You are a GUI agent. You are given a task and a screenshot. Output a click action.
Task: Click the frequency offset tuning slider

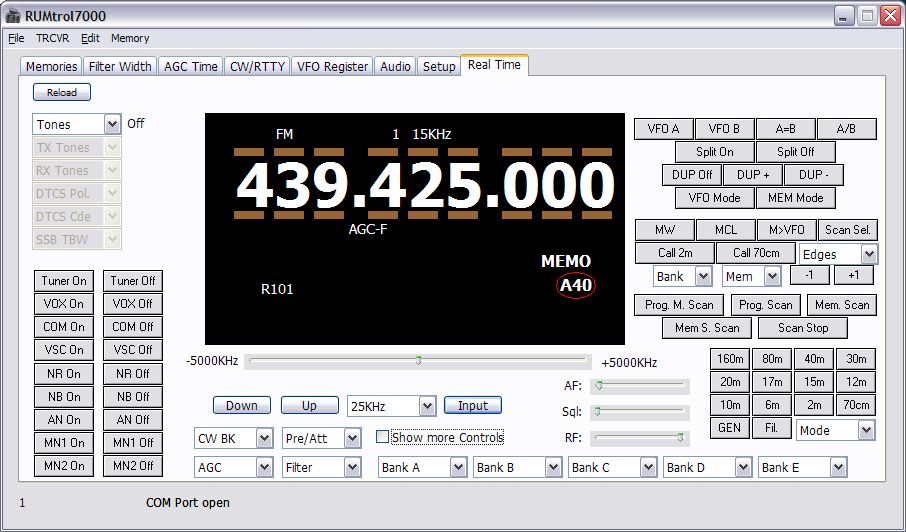click(418, 361)
